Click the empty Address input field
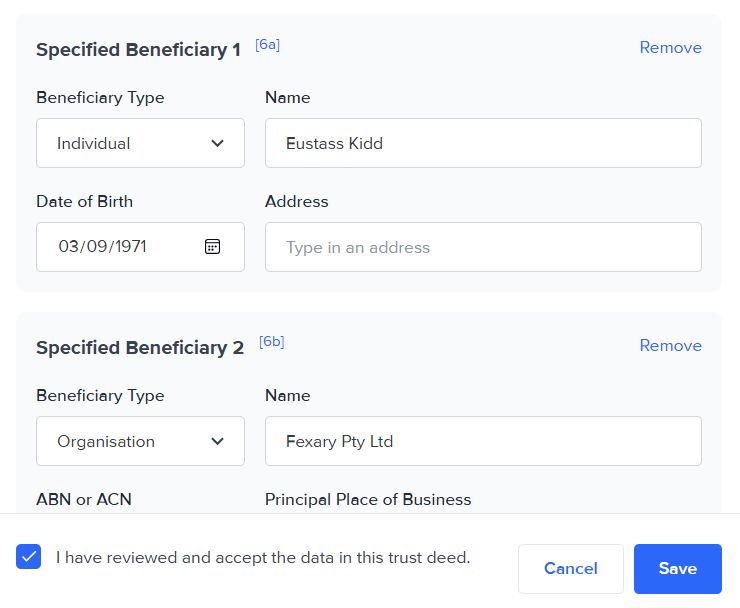 [483, 247]
